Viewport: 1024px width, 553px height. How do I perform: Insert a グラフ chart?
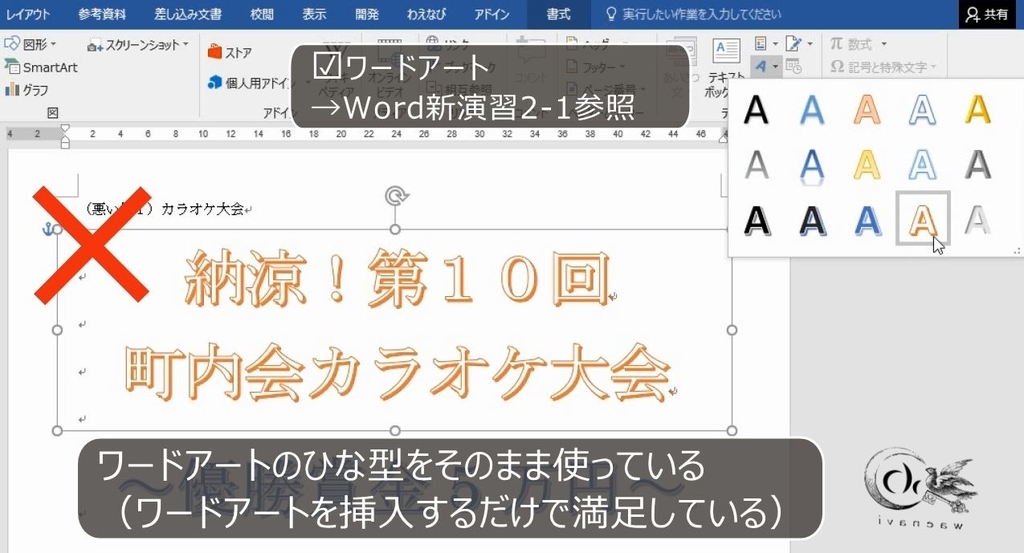coord(27,89)
